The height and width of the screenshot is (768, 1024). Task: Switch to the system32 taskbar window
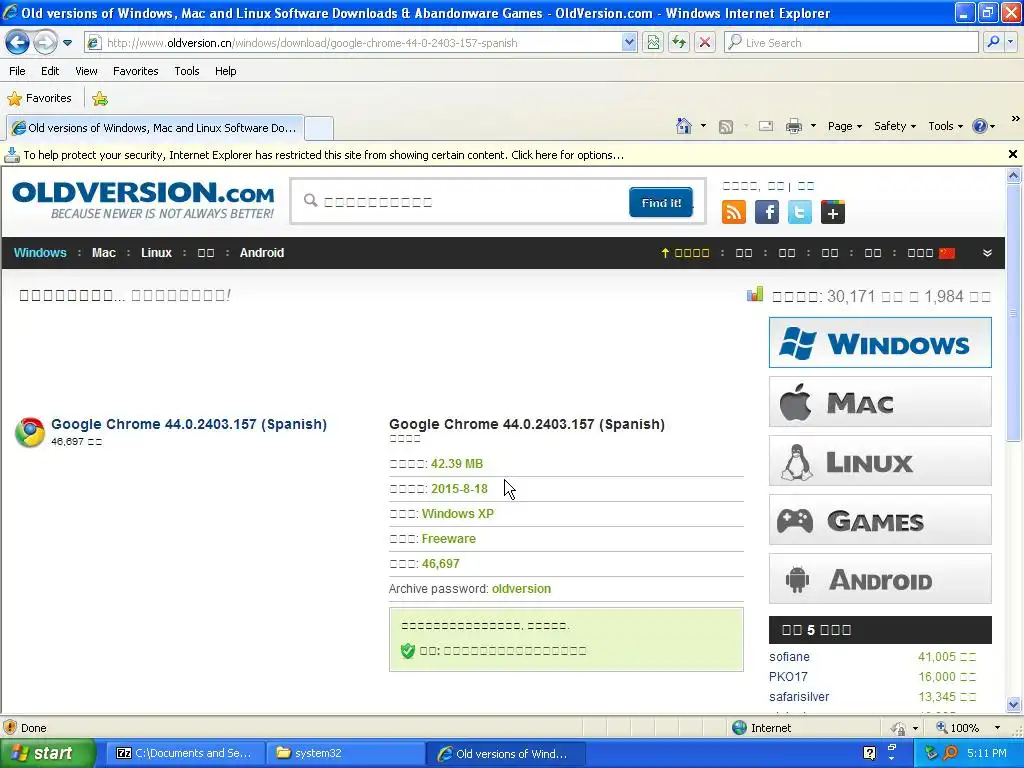click(346, 753)
